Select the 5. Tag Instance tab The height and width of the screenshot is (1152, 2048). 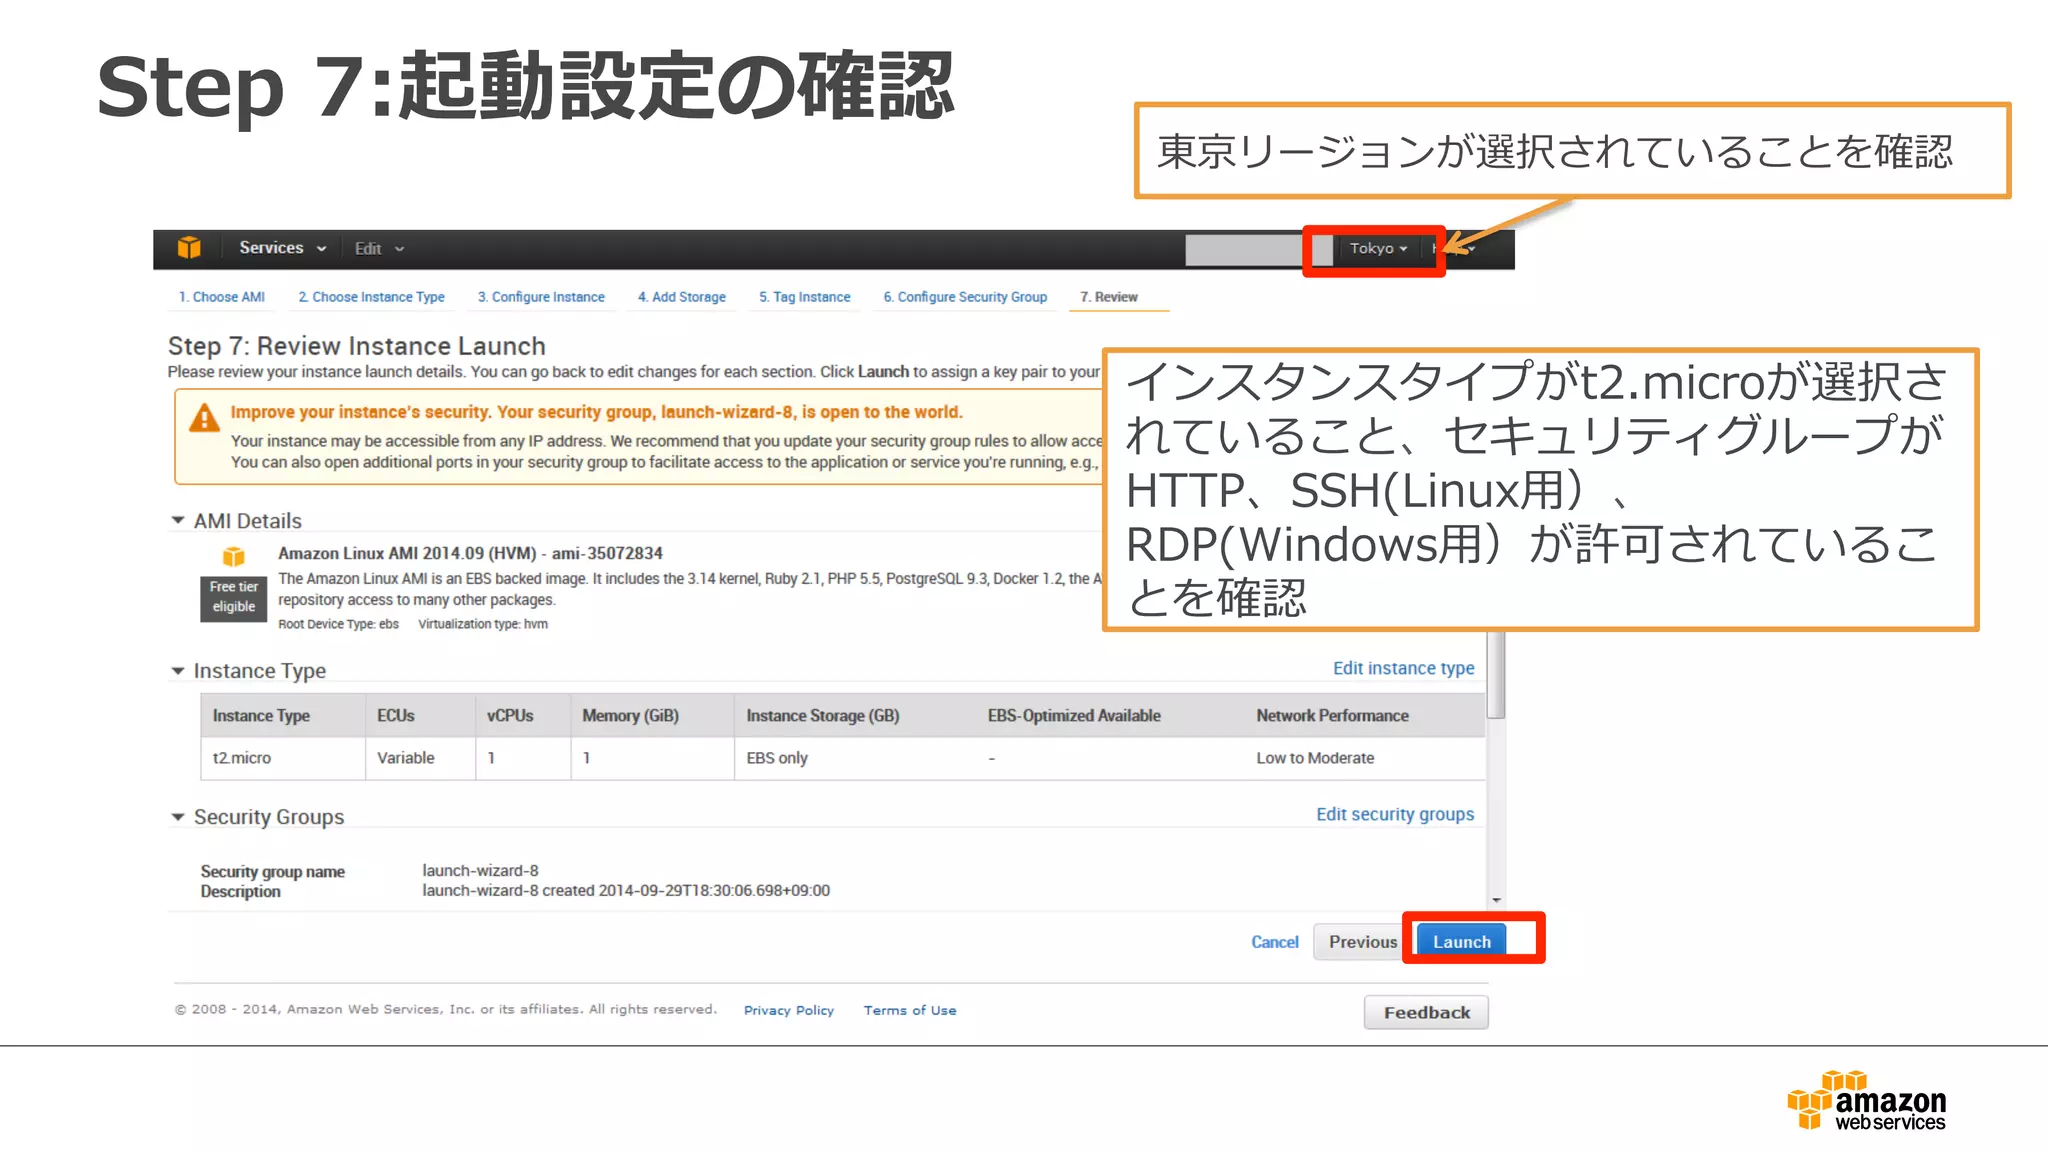[x=805, y=297]
